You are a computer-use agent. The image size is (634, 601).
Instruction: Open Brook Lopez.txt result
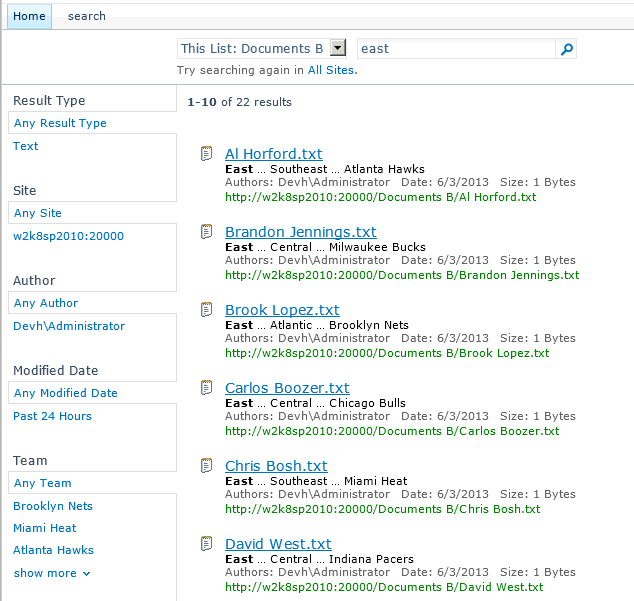(282, 310)
